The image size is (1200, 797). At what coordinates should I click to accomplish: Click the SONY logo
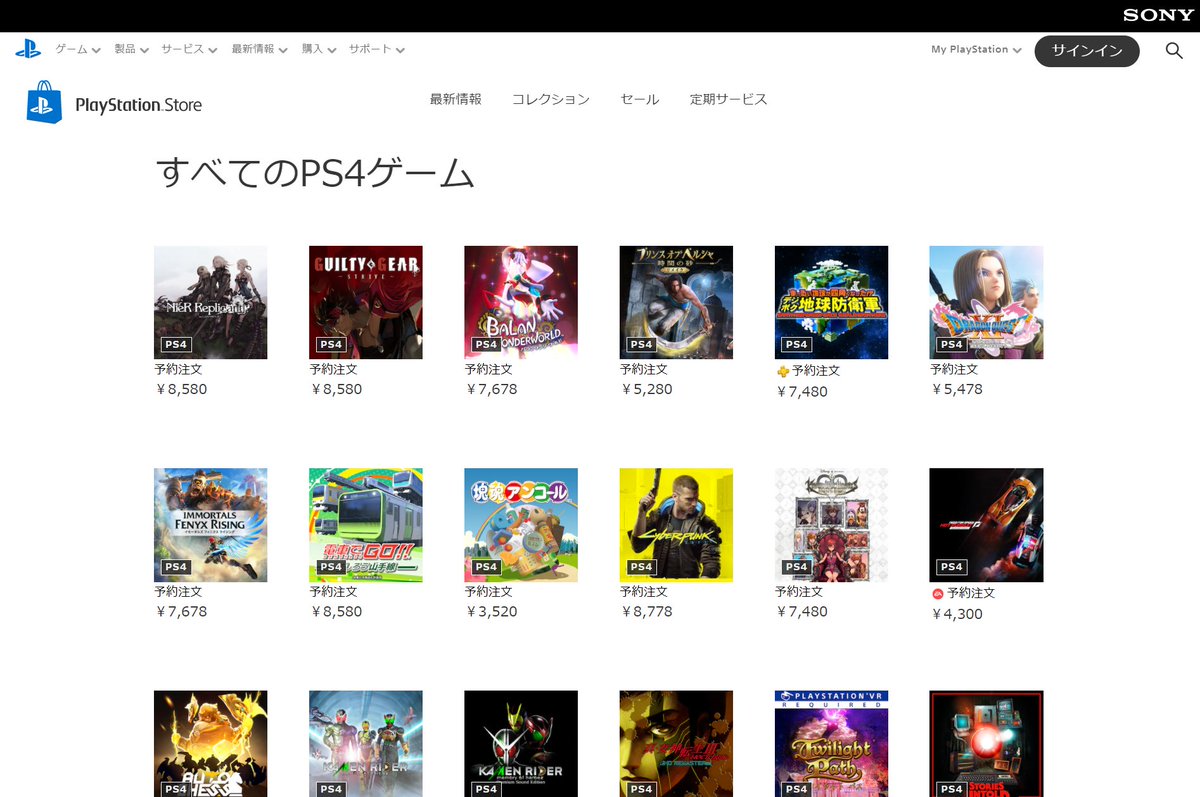pyautogui.click(x=1158, y=15)
